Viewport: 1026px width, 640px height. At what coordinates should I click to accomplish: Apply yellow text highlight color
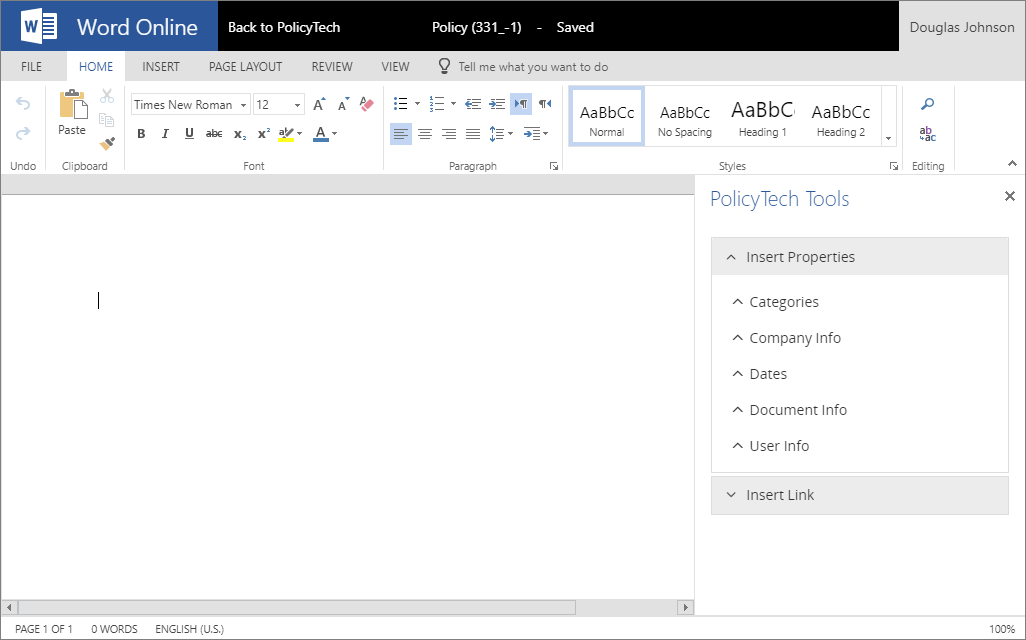(287, 133)
